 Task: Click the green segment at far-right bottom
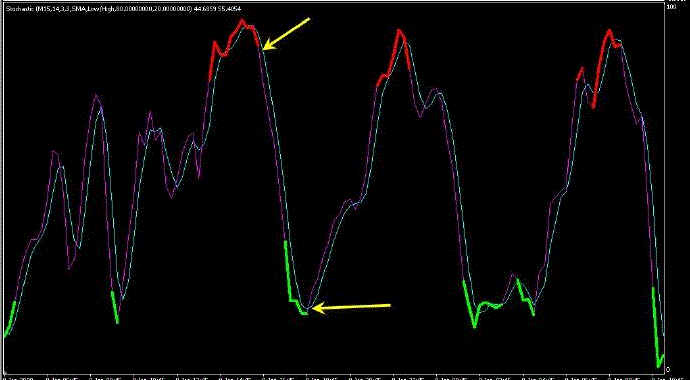[x=658, y=328]
